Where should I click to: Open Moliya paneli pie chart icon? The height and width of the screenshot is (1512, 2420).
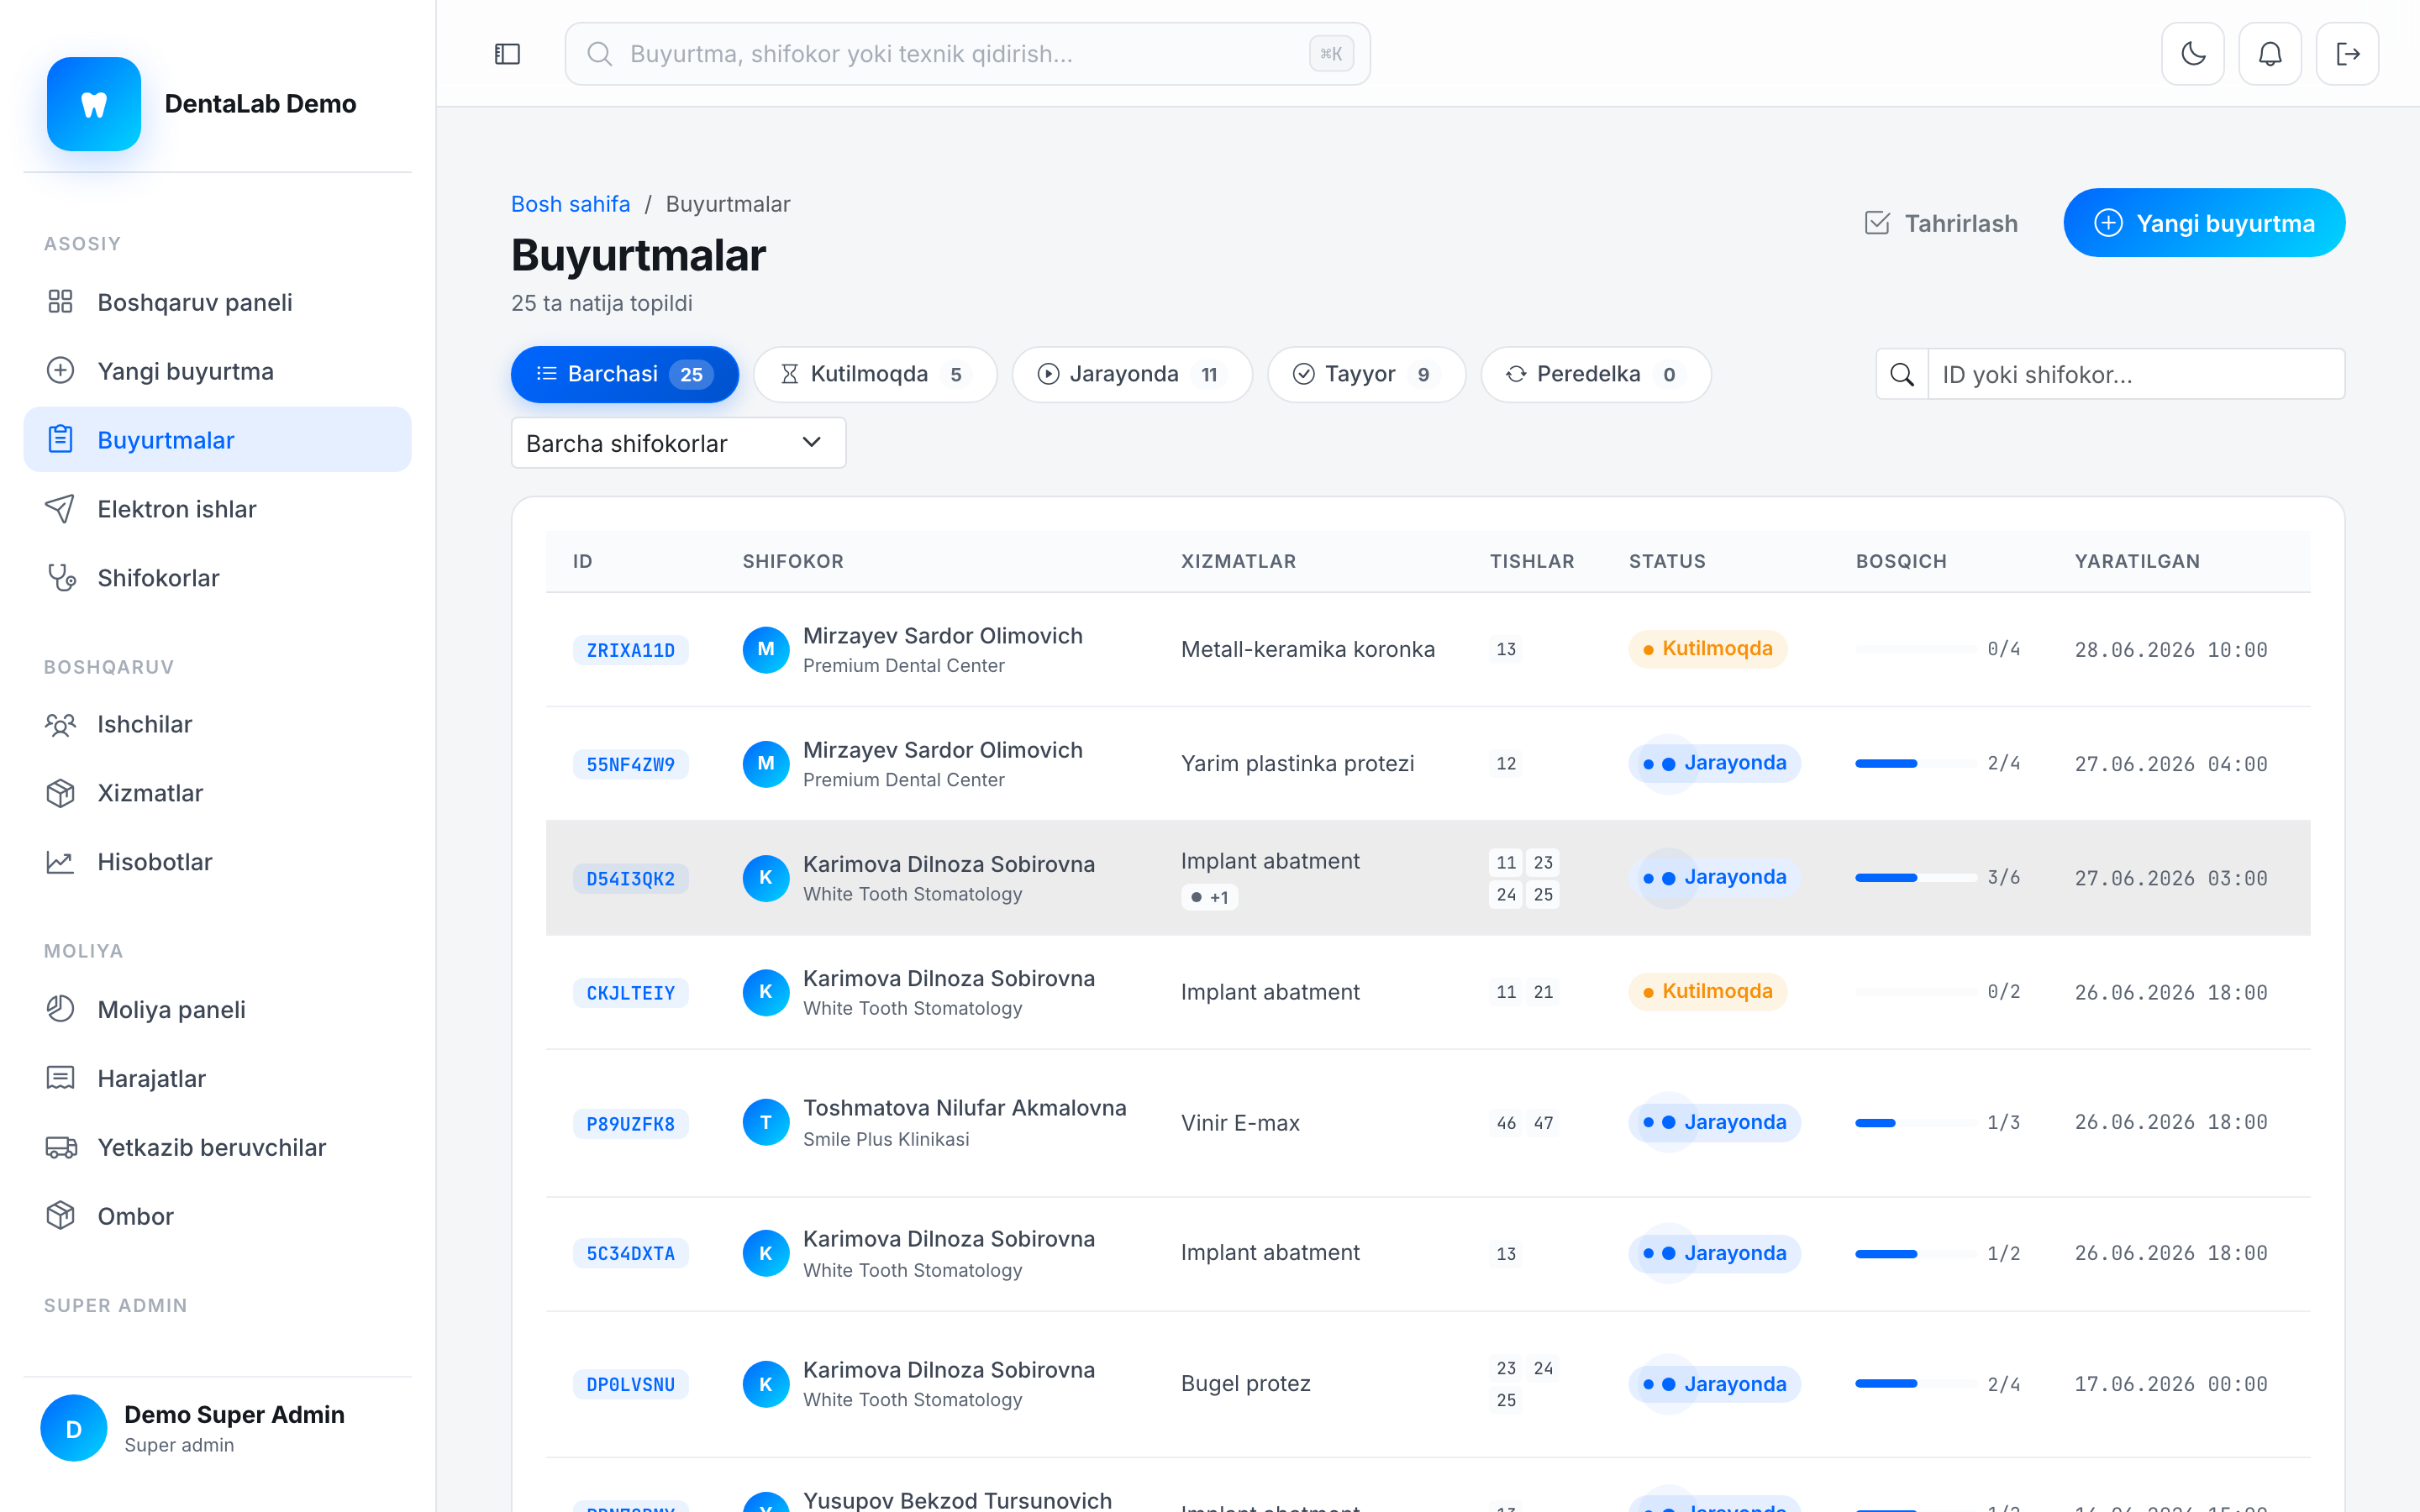point(60,1009)
